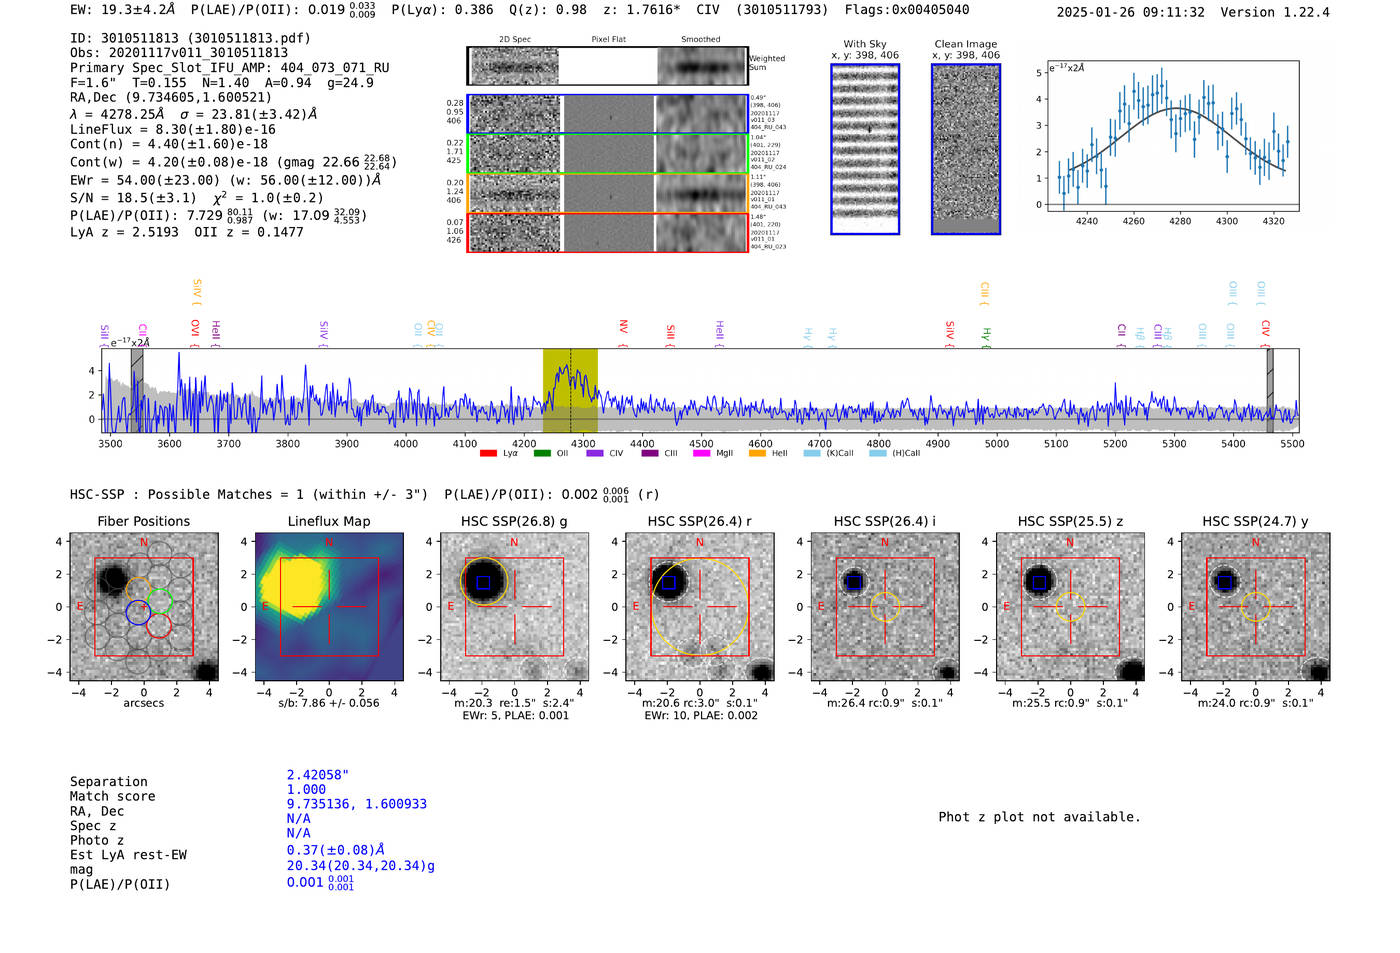1400x953 pixels.
Task: Click the Obs: 20201117v011_3010511813 line
Action: (x=179, y=53)
